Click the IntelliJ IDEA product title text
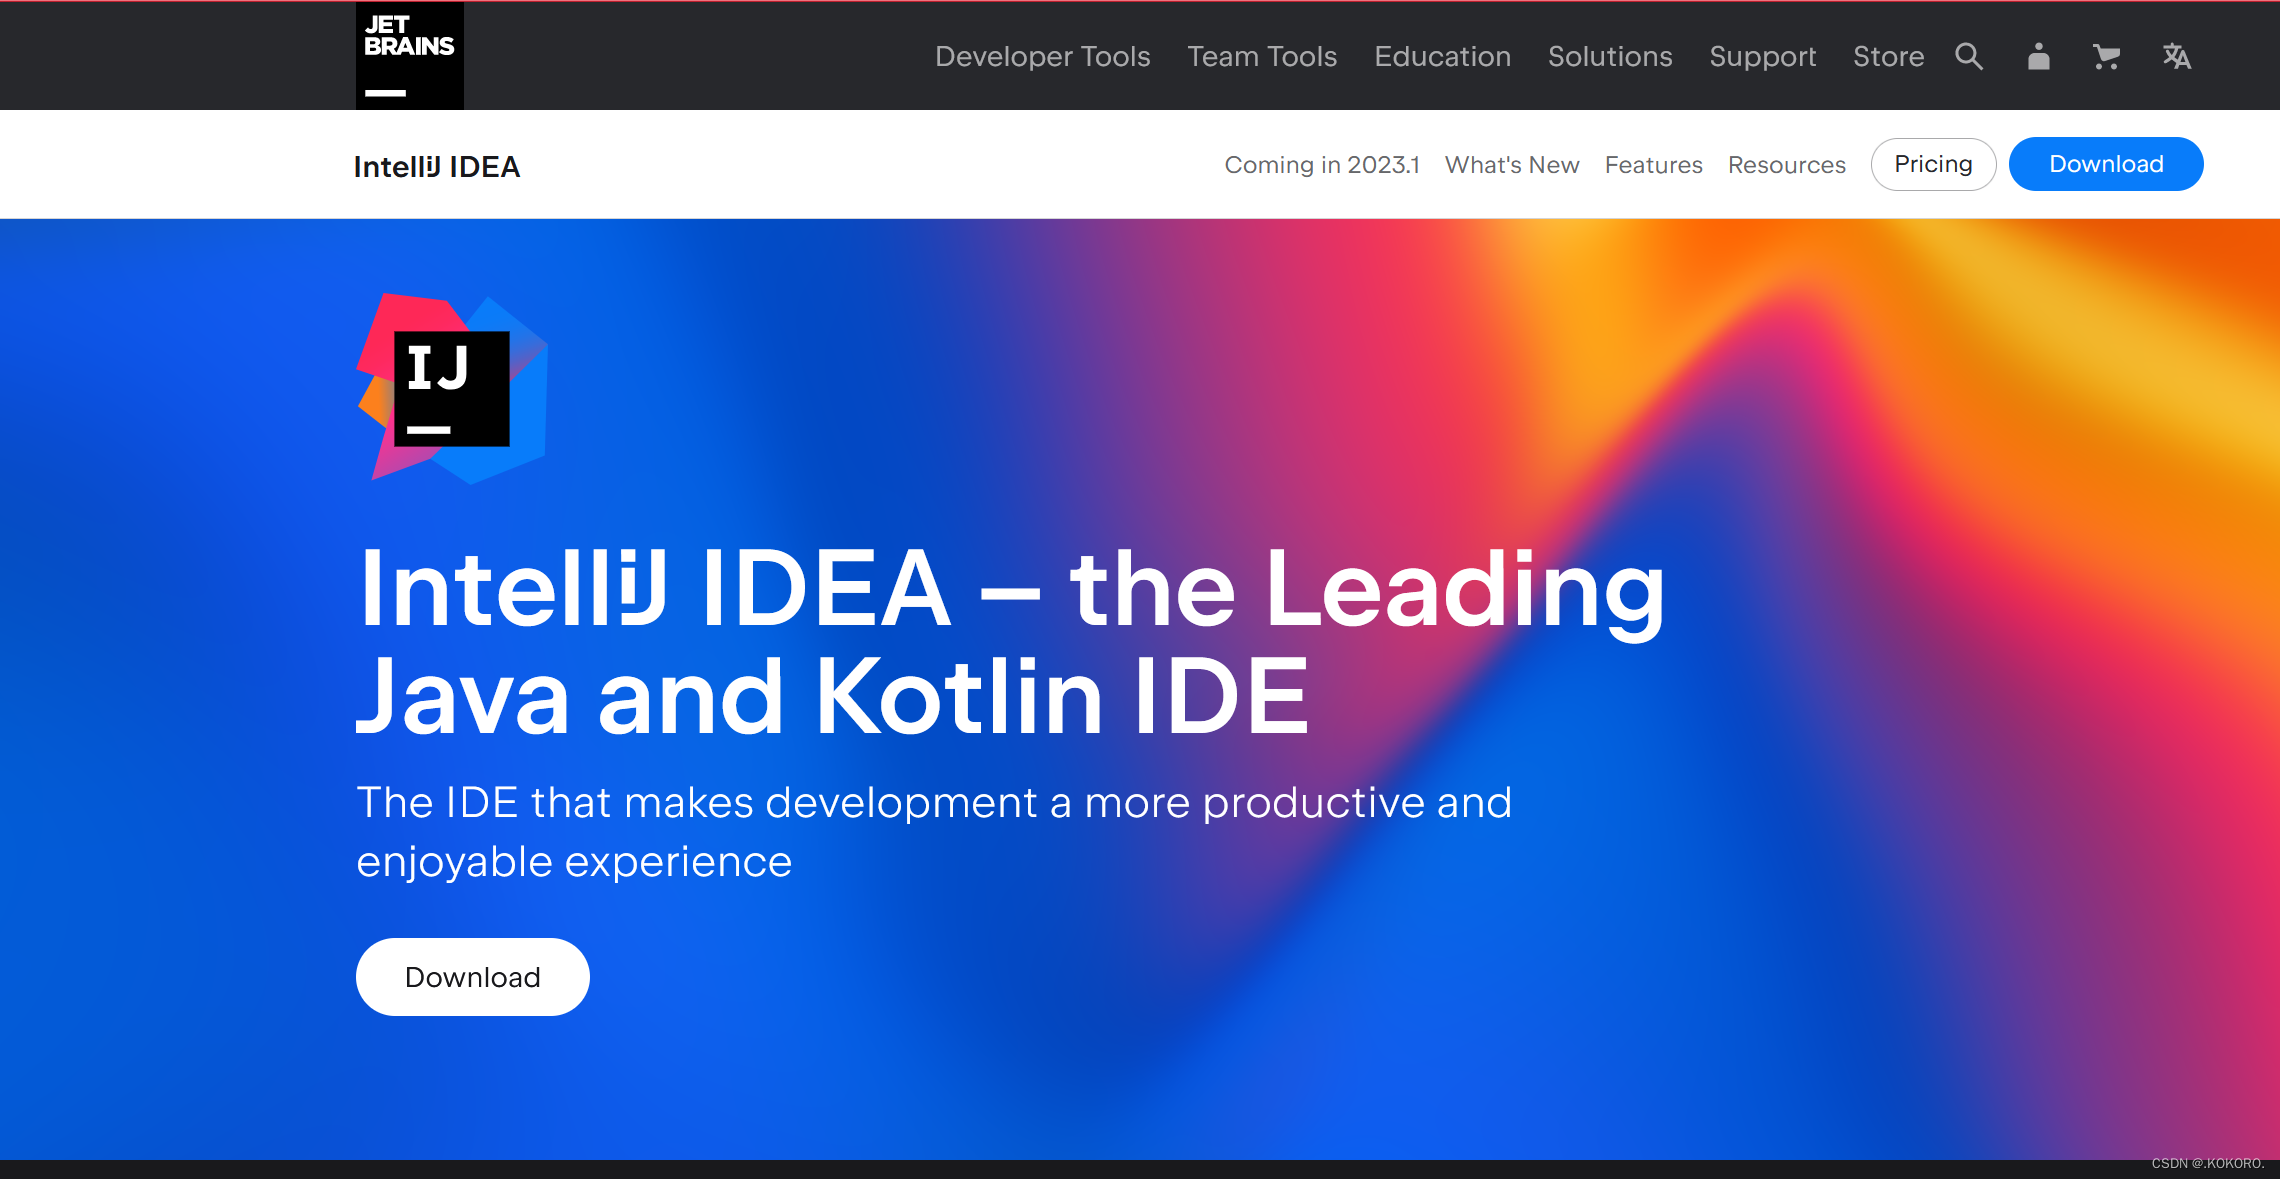The image size is (2280, 1179). click(437, 167)
